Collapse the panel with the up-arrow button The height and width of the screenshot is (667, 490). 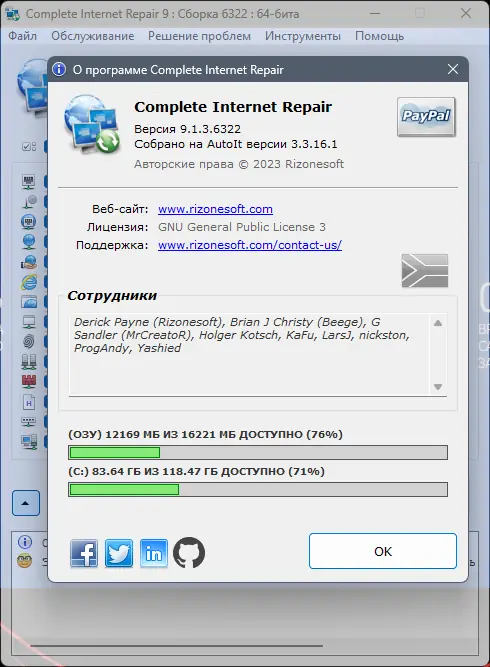click(26, 503)
